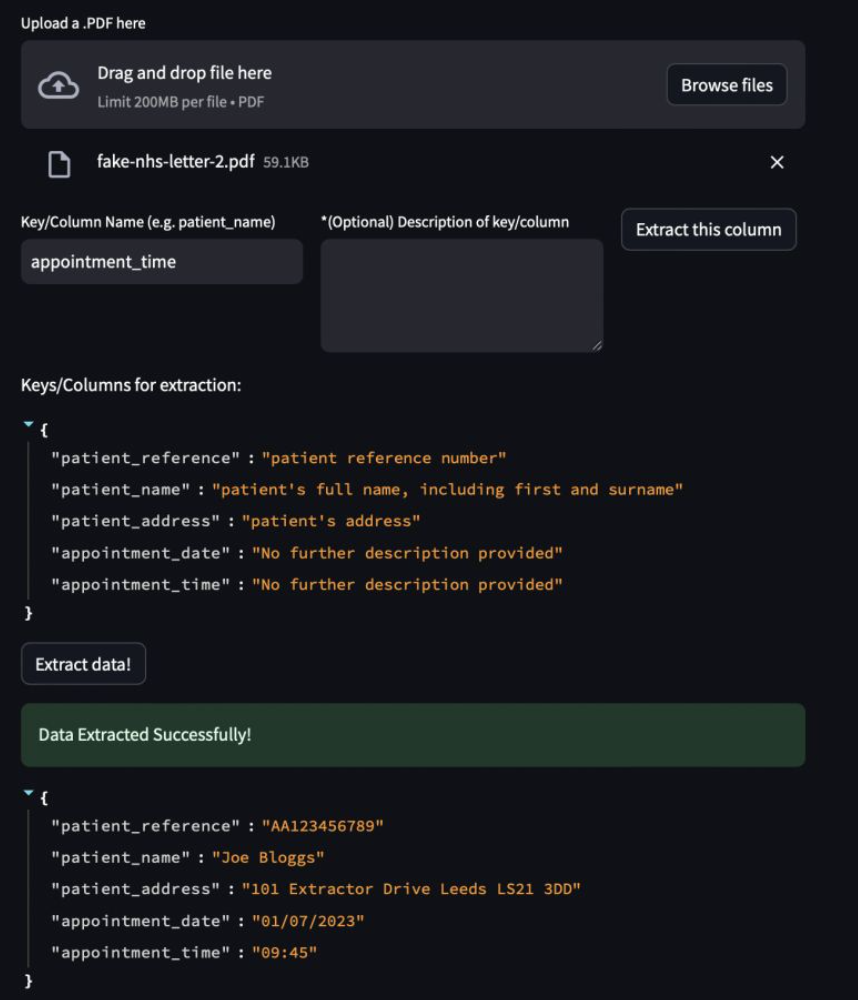The width and height of the screenshot is (858, 1000).
Task: Click the extracted patient address value
Action: click(411, 889)
